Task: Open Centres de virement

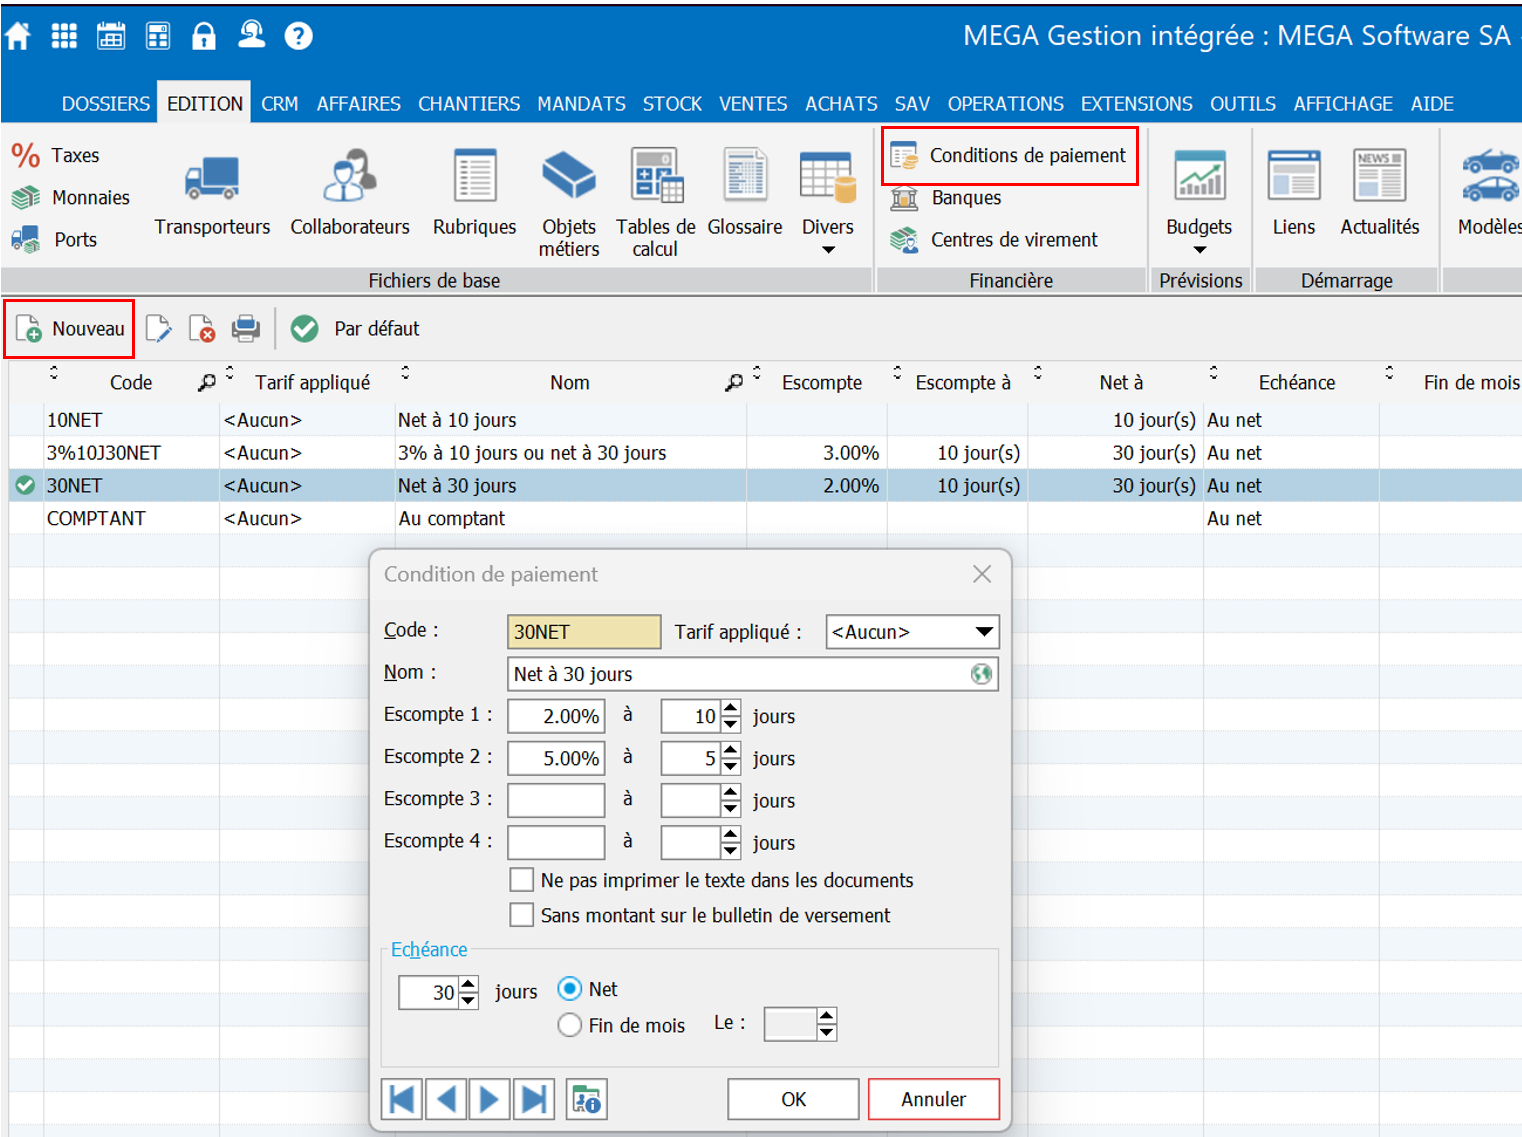Action: pyautogui.click(x=994, y=239)
